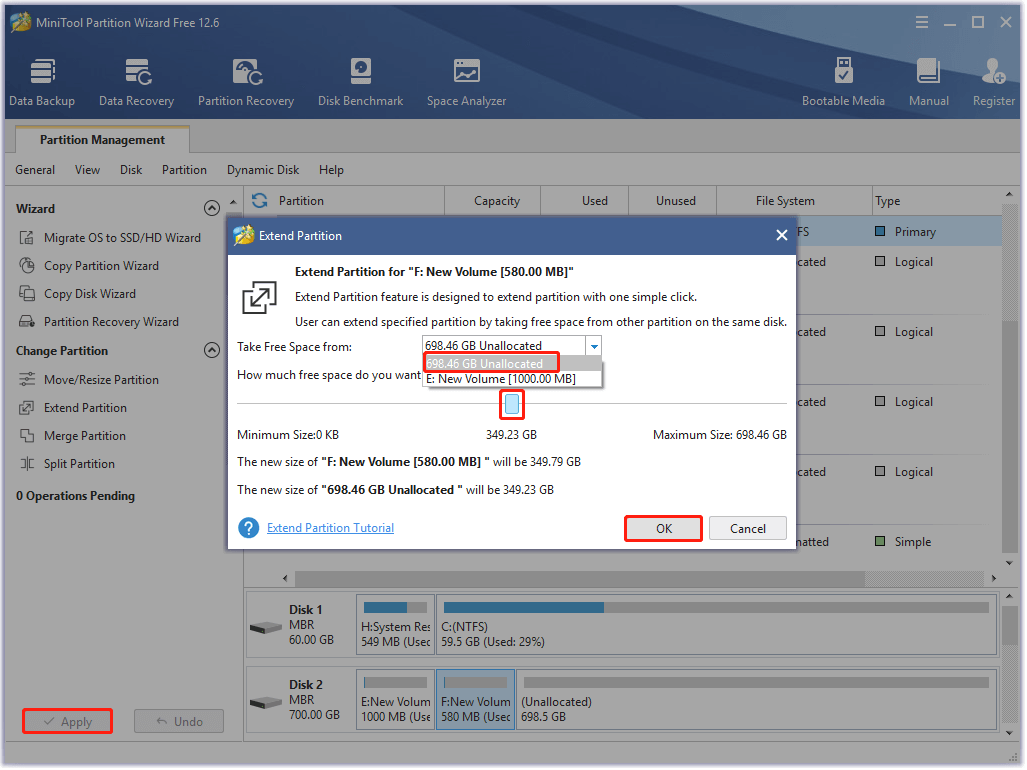
Task: Refresh the partition list
Action: click(259, 200)
